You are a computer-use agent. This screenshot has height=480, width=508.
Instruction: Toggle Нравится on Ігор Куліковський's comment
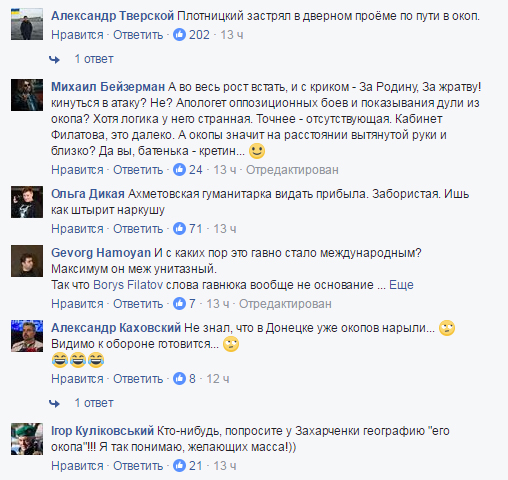(x=77, y=466)
